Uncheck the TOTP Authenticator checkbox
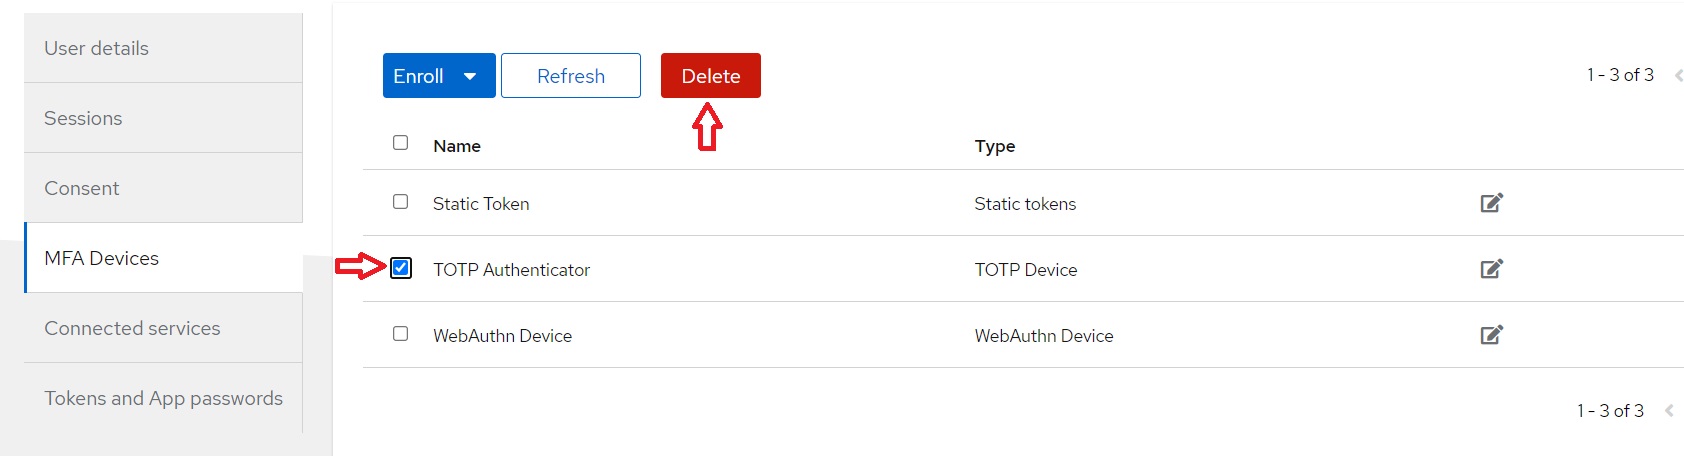Screen dimensions: 1684x456 pyautogui.click(x=401, y=268)
